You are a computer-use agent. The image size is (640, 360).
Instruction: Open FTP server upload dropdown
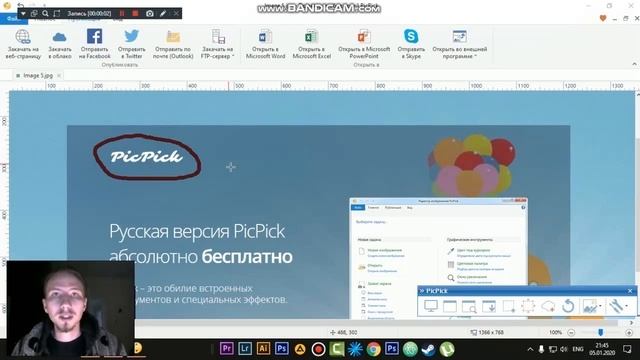[218, 44]
